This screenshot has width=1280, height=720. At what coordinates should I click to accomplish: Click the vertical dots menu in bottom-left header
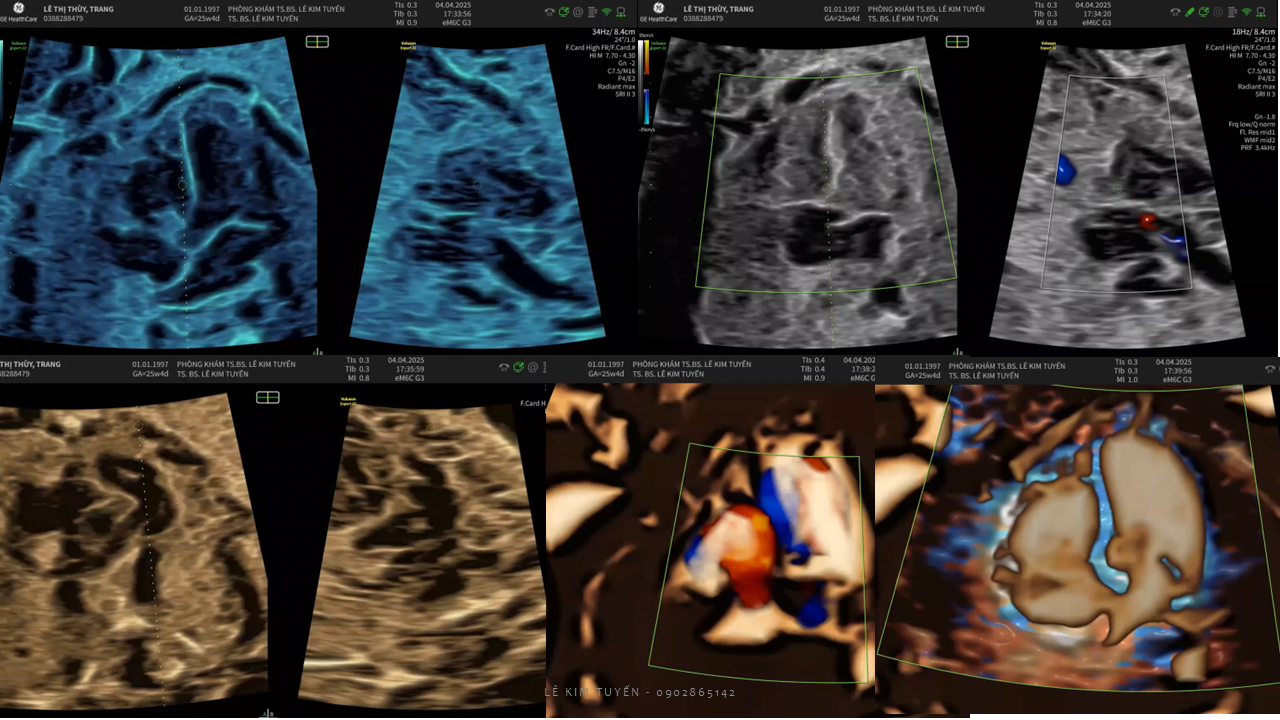pos(545,367)
